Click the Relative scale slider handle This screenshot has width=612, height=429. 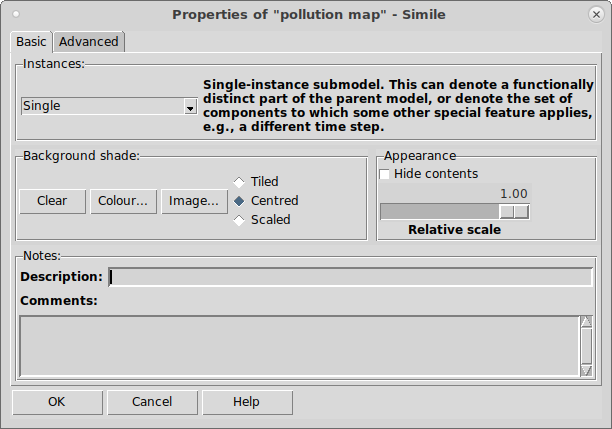514,212
